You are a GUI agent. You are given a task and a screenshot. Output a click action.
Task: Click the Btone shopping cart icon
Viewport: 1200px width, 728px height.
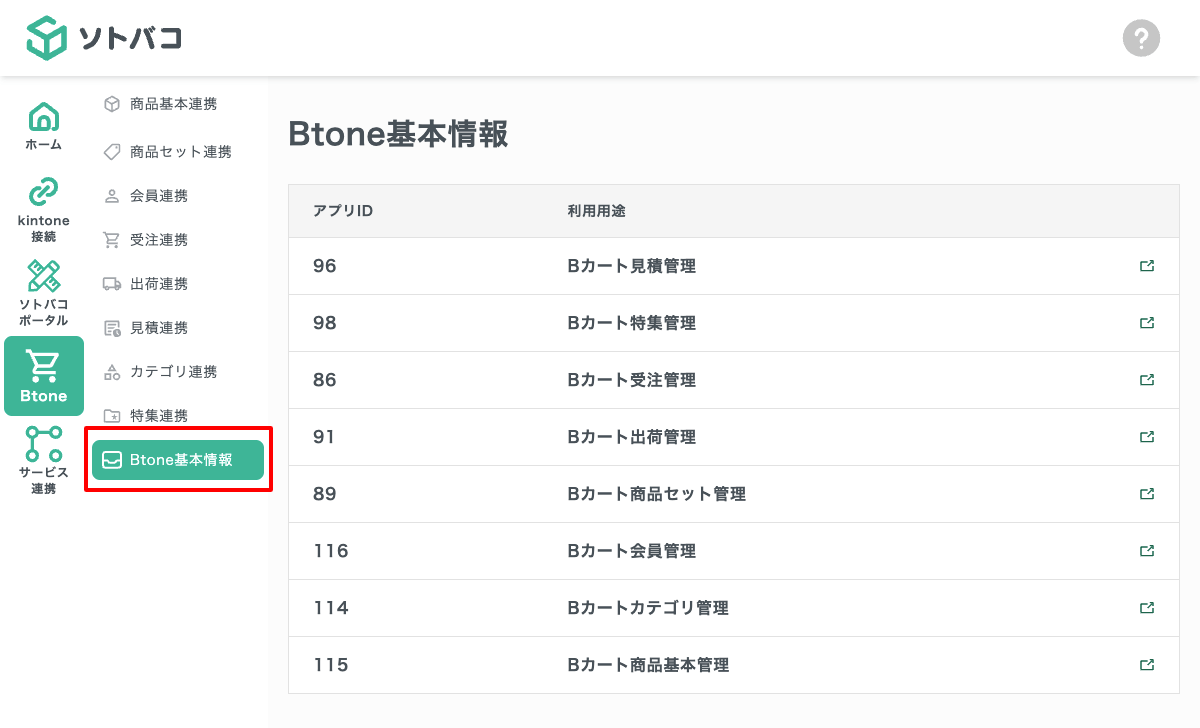(44, 366)
